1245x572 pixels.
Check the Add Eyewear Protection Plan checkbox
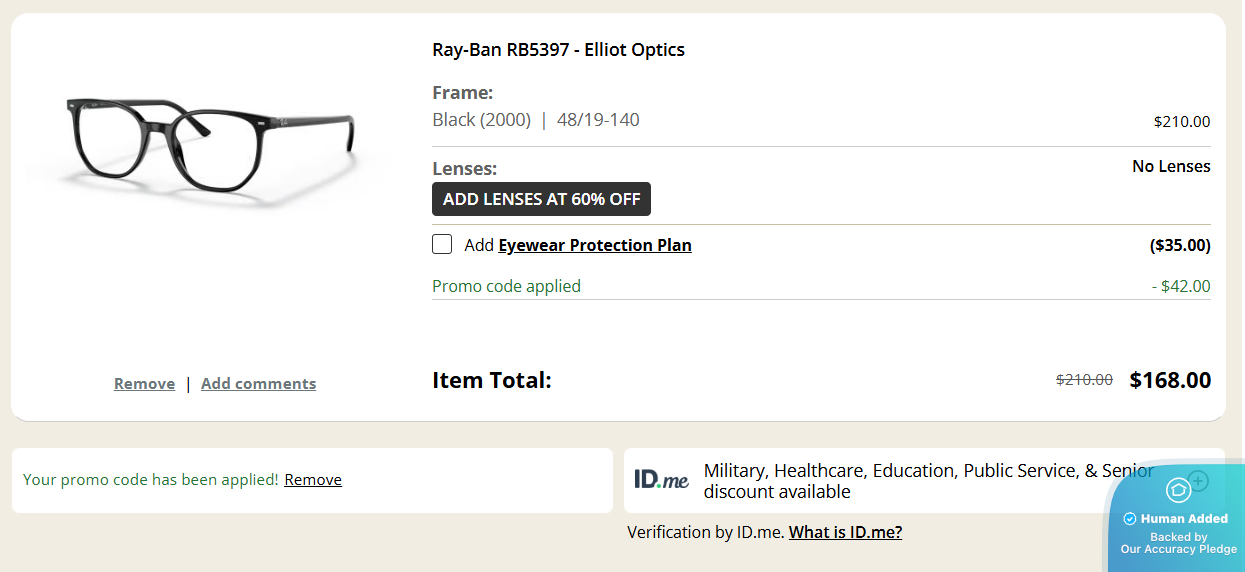coord(442,245)
